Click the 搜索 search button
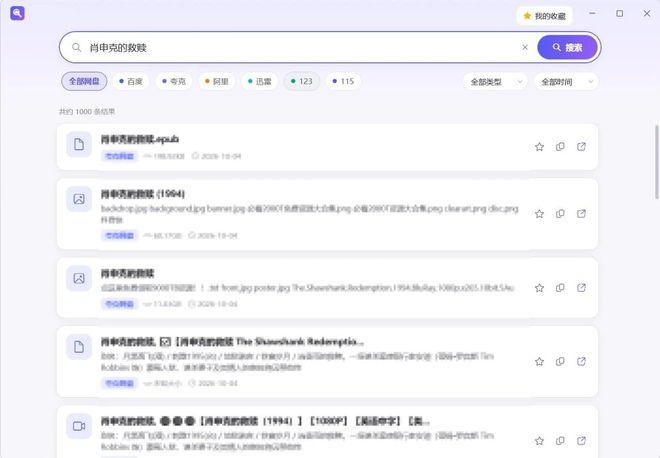 [567, 47]
